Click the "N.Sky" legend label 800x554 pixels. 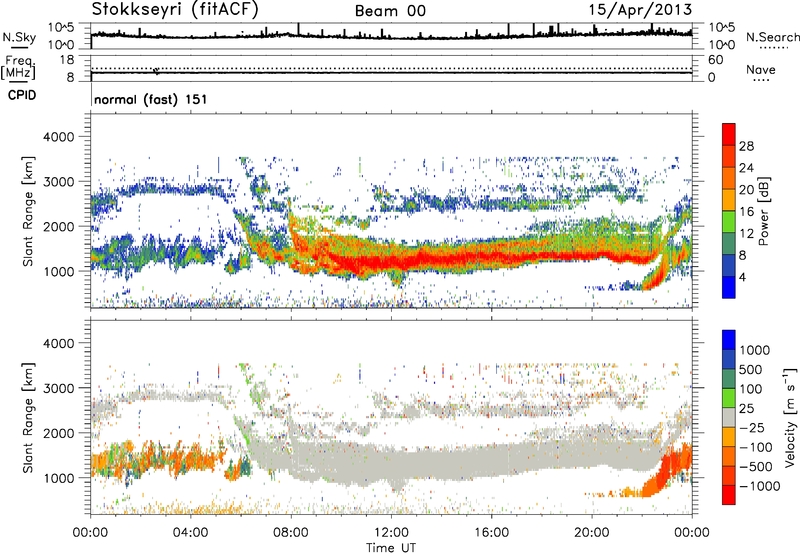coord(19,37)
